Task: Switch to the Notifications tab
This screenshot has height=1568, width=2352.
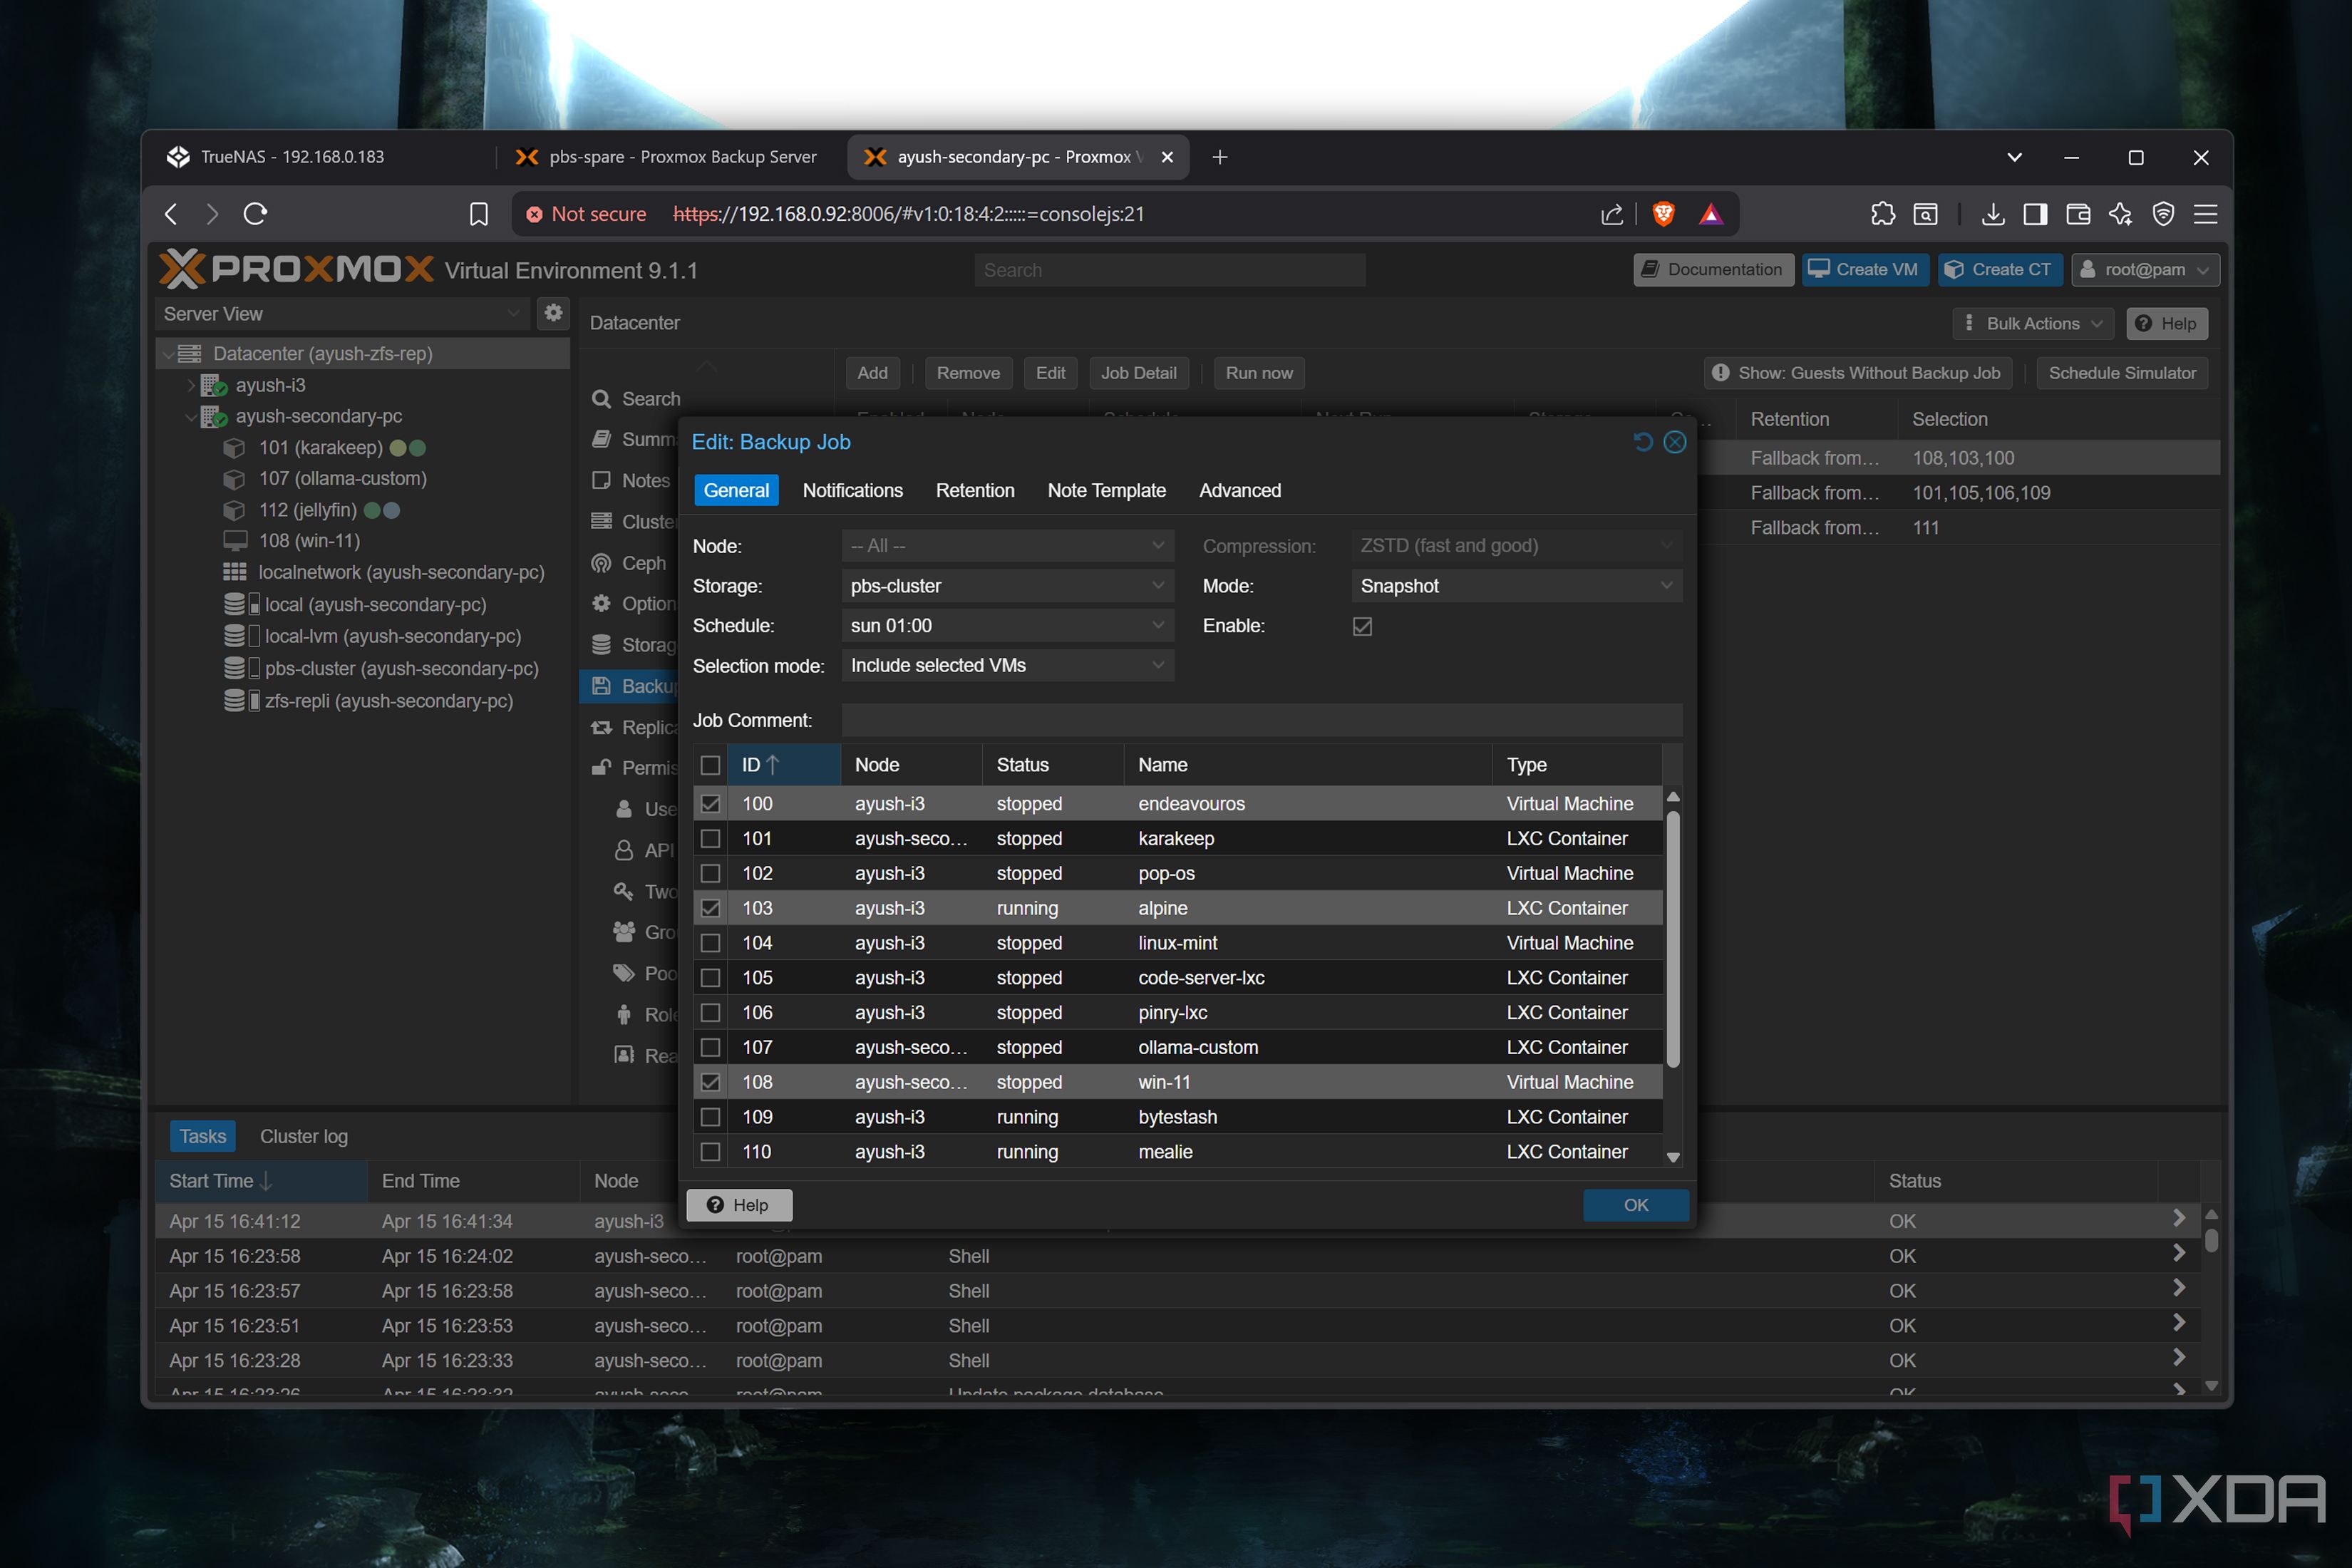Action: point(852,491)
